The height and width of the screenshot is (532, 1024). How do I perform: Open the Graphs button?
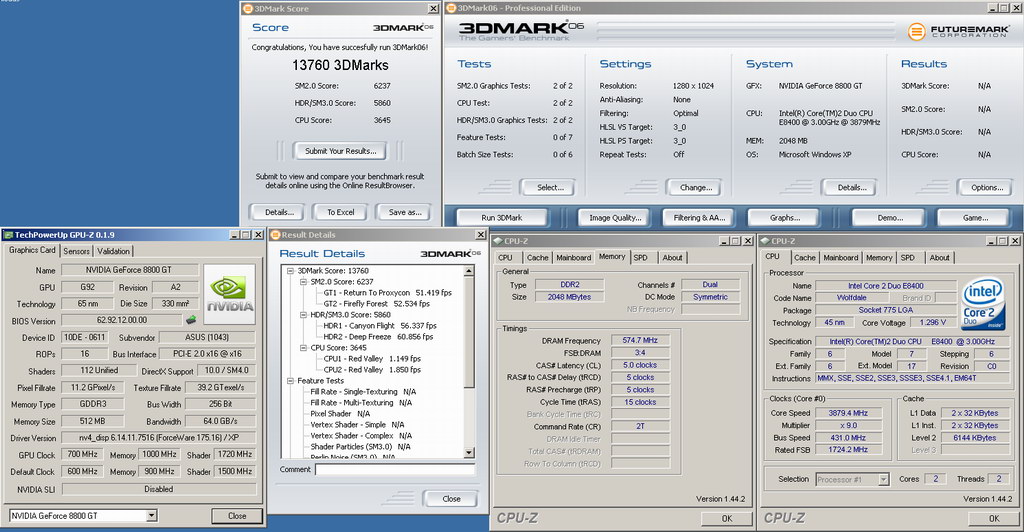pos(784,217)
